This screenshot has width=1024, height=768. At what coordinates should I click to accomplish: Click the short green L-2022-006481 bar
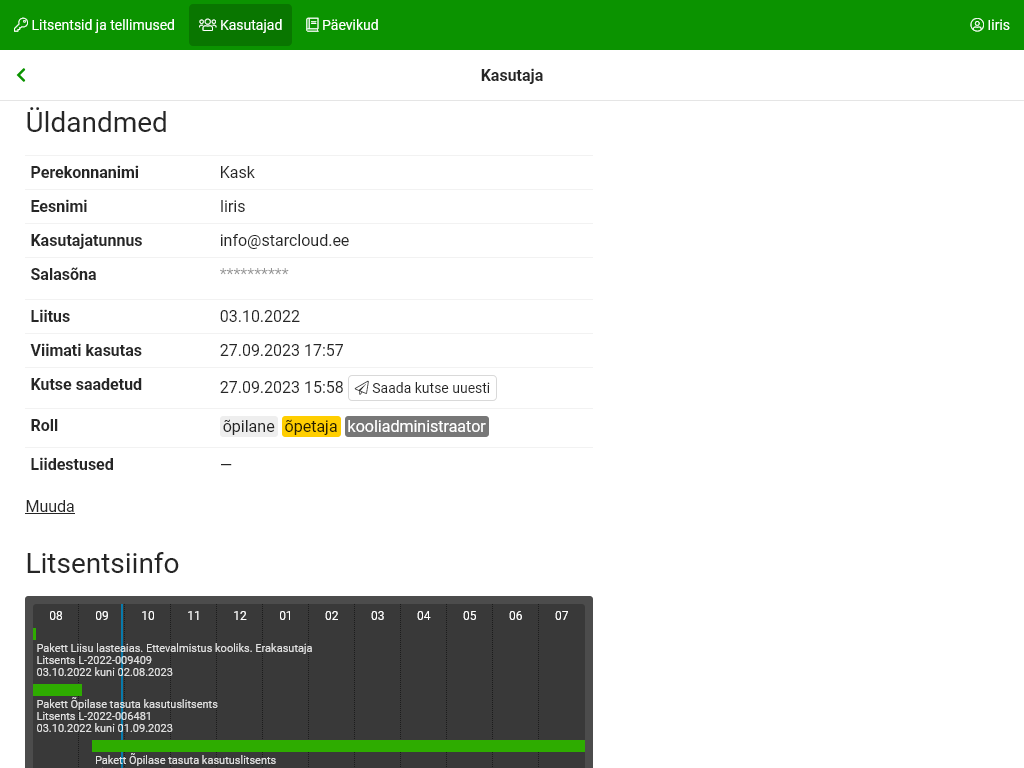57,690
